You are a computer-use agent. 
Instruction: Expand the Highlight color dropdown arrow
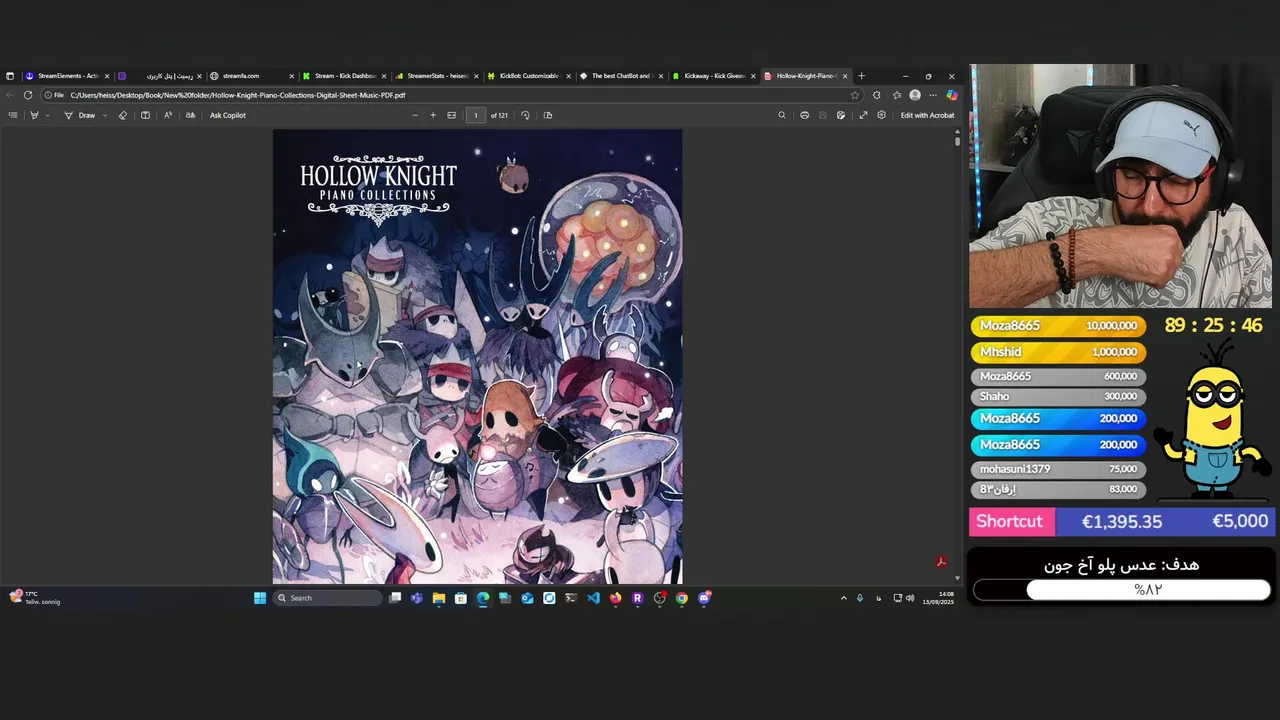46,115
